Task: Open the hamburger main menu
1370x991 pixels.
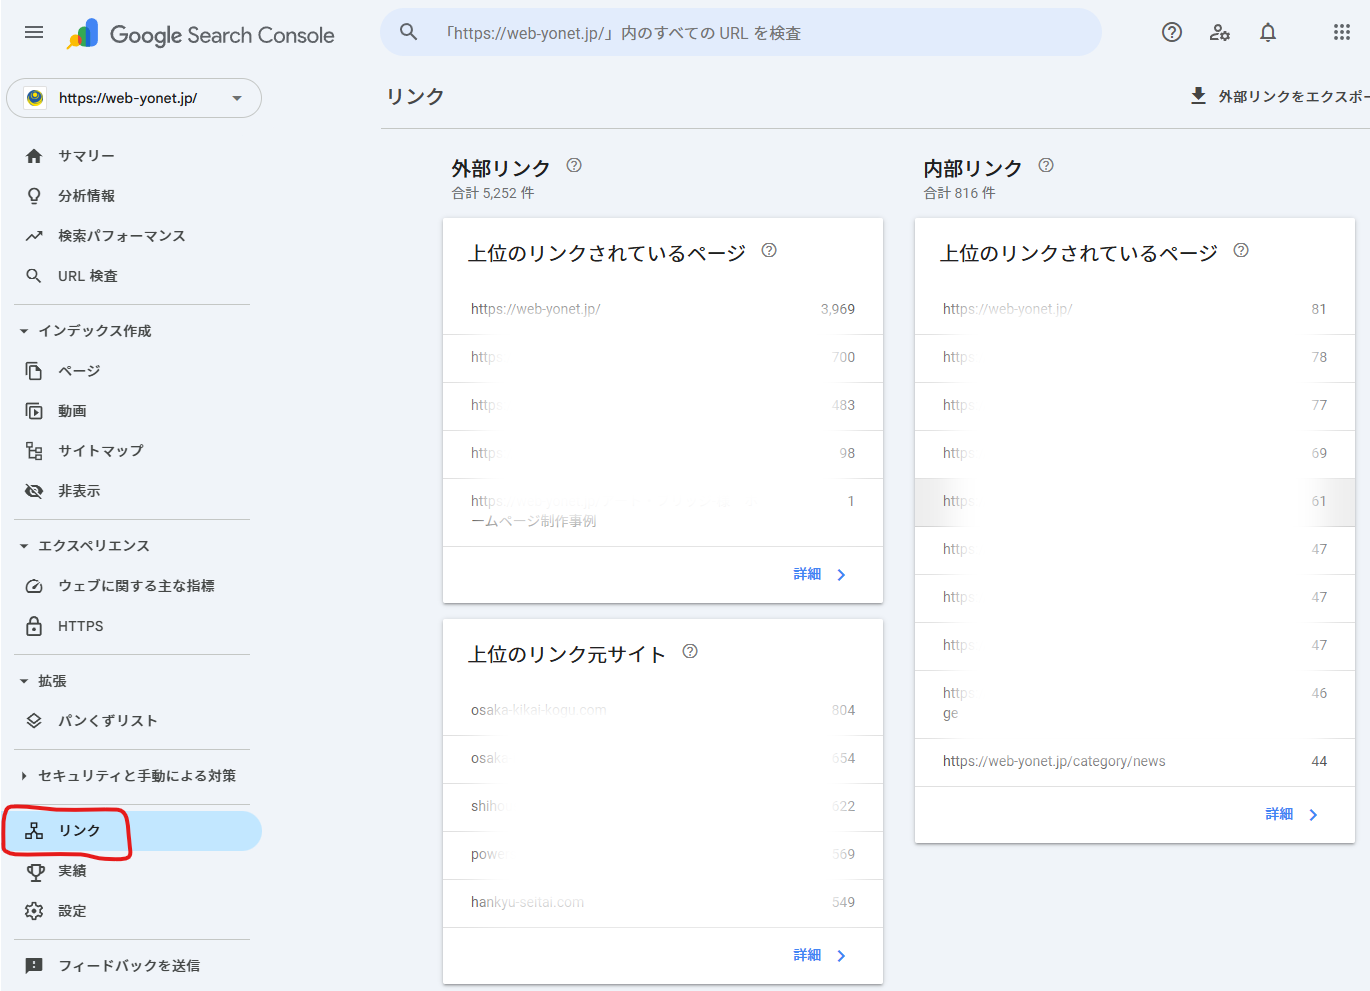Action: click(34, 32)
